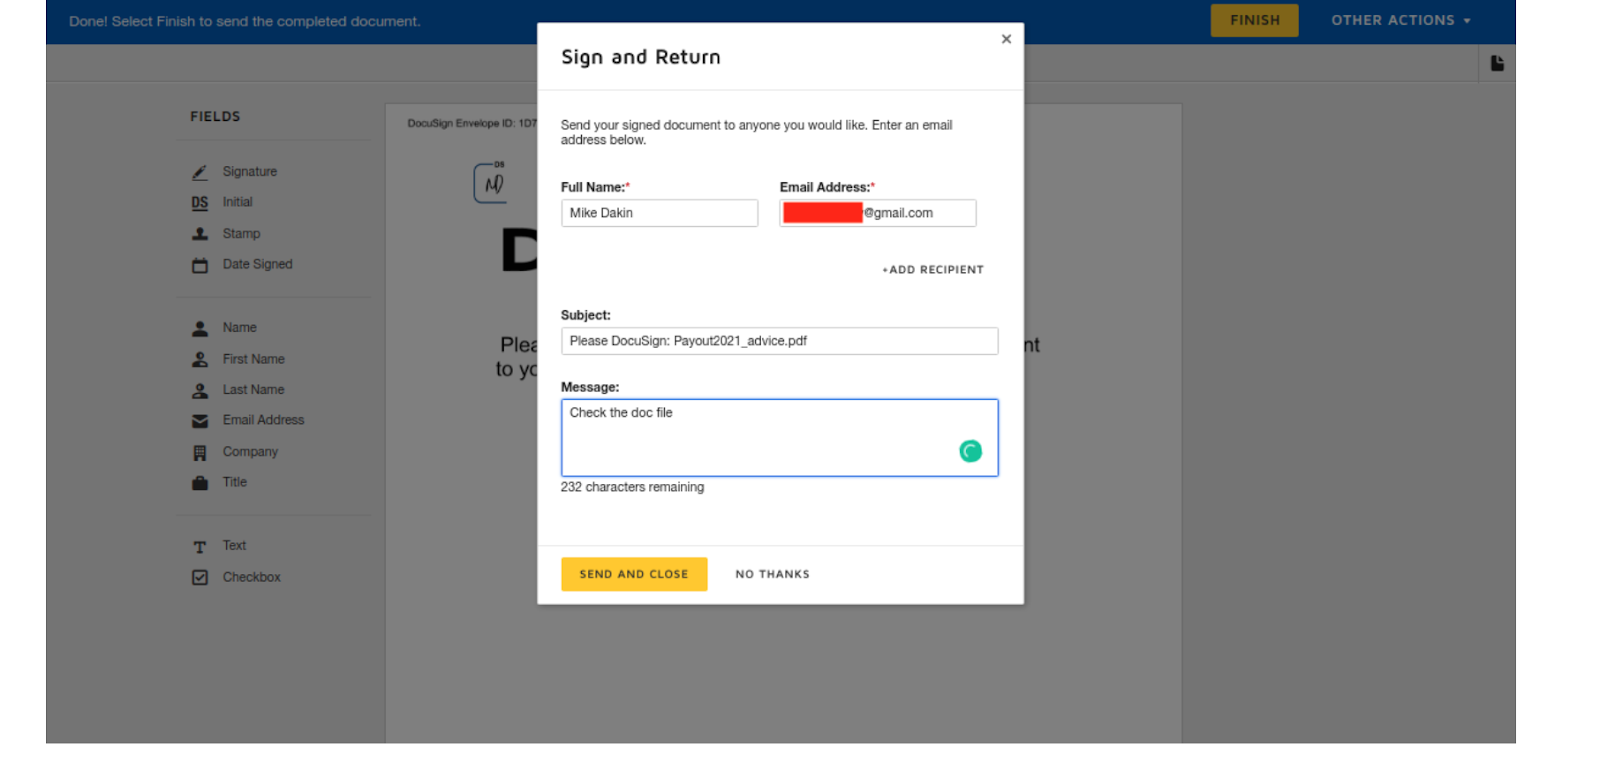The image size is (1600, 763).
Task: Select the Title field label
Action: [x=235, y=482]
